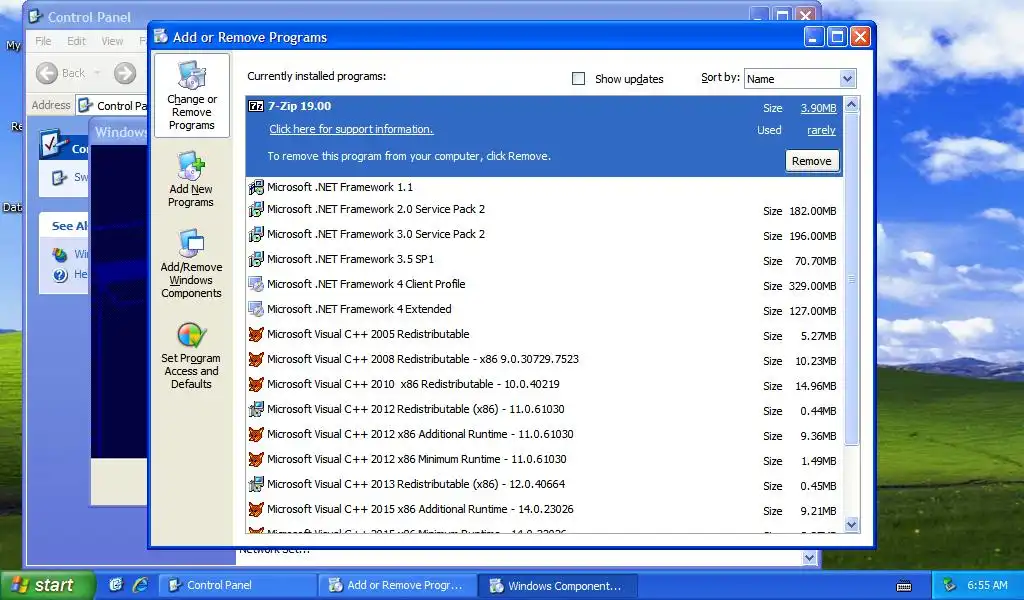Toggle the Show updates checkbox

[x=578, y=79]
